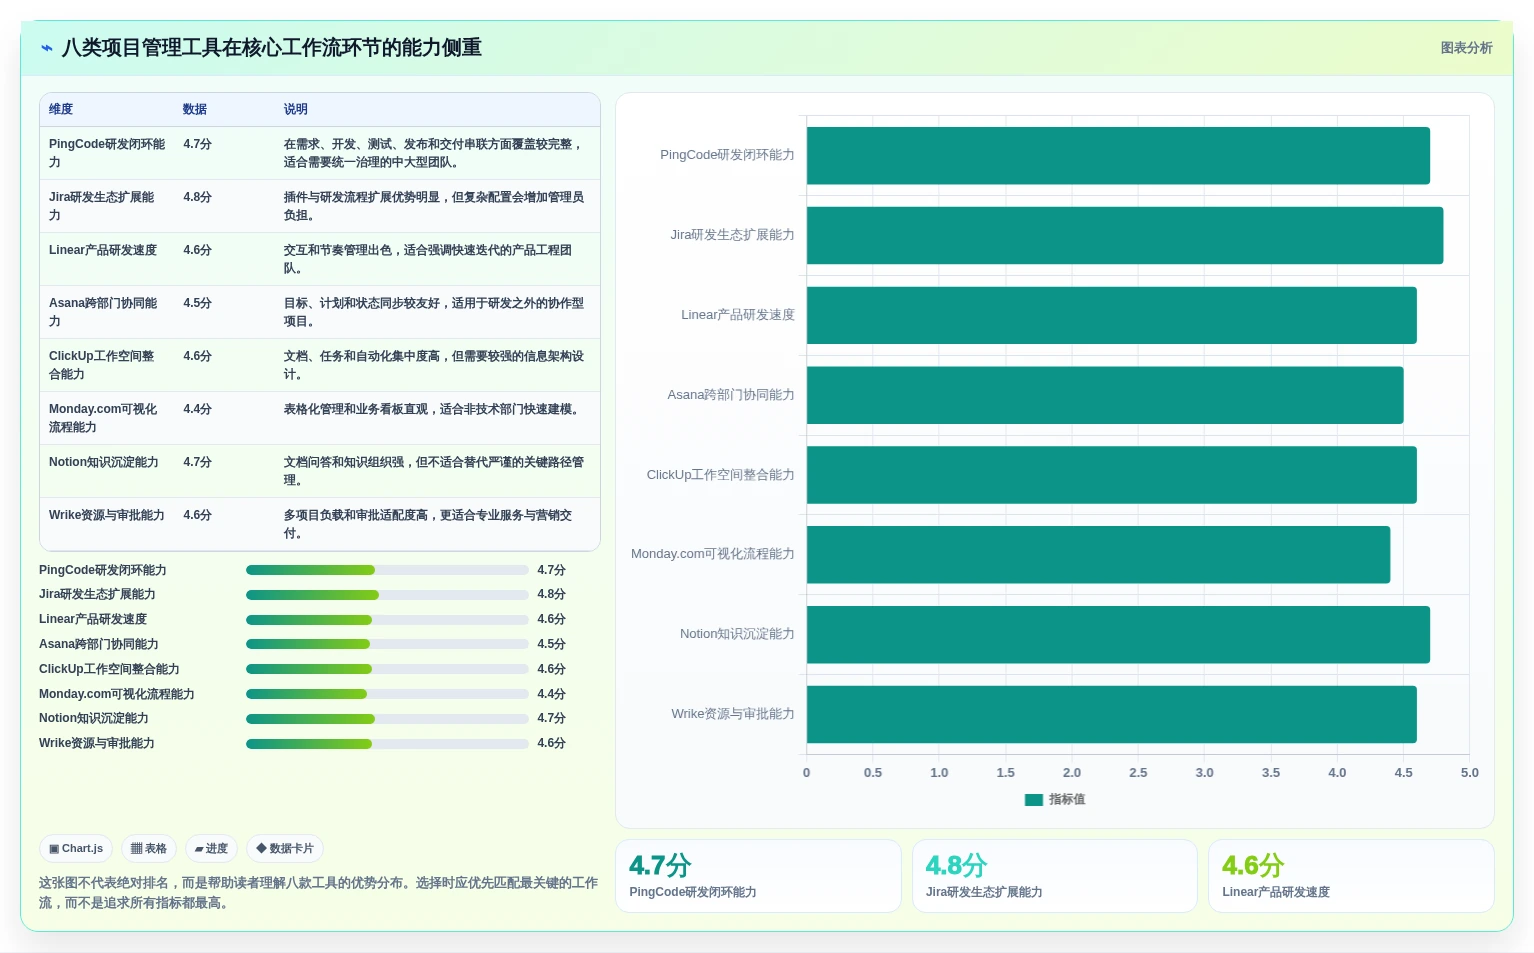1534x953 pixels.
Task: Click the Asana跨部门协同能力 progress bar
Action: 387,644
